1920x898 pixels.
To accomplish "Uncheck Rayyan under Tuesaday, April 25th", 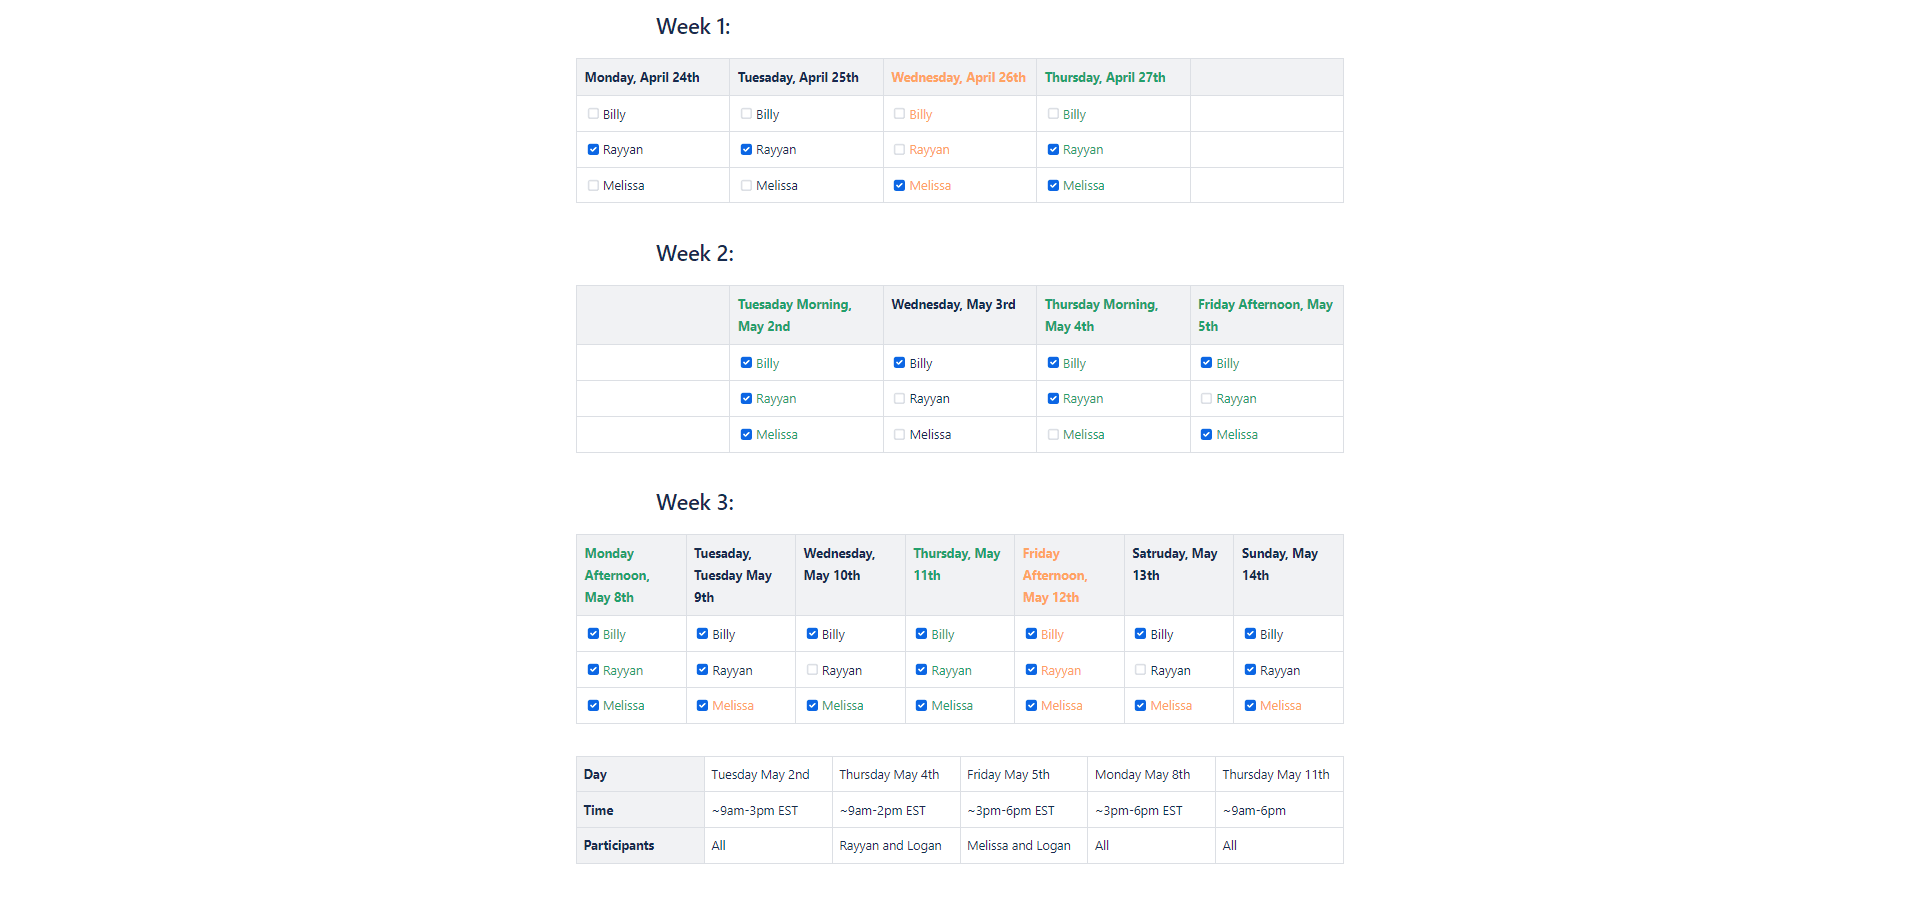I will pos(746,149).
